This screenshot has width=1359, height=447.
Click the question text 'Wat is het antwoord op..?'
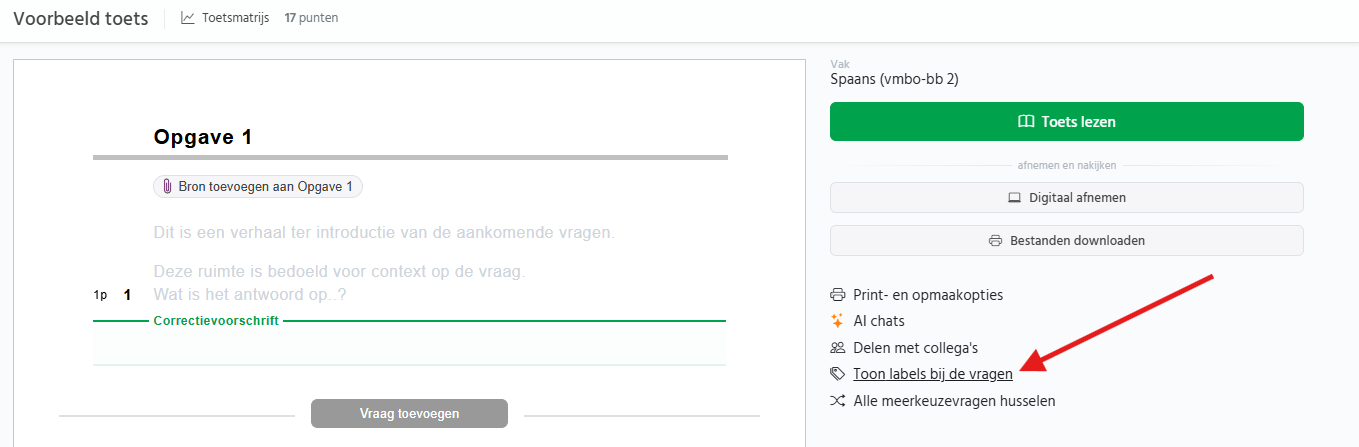[x=250, y=295]
